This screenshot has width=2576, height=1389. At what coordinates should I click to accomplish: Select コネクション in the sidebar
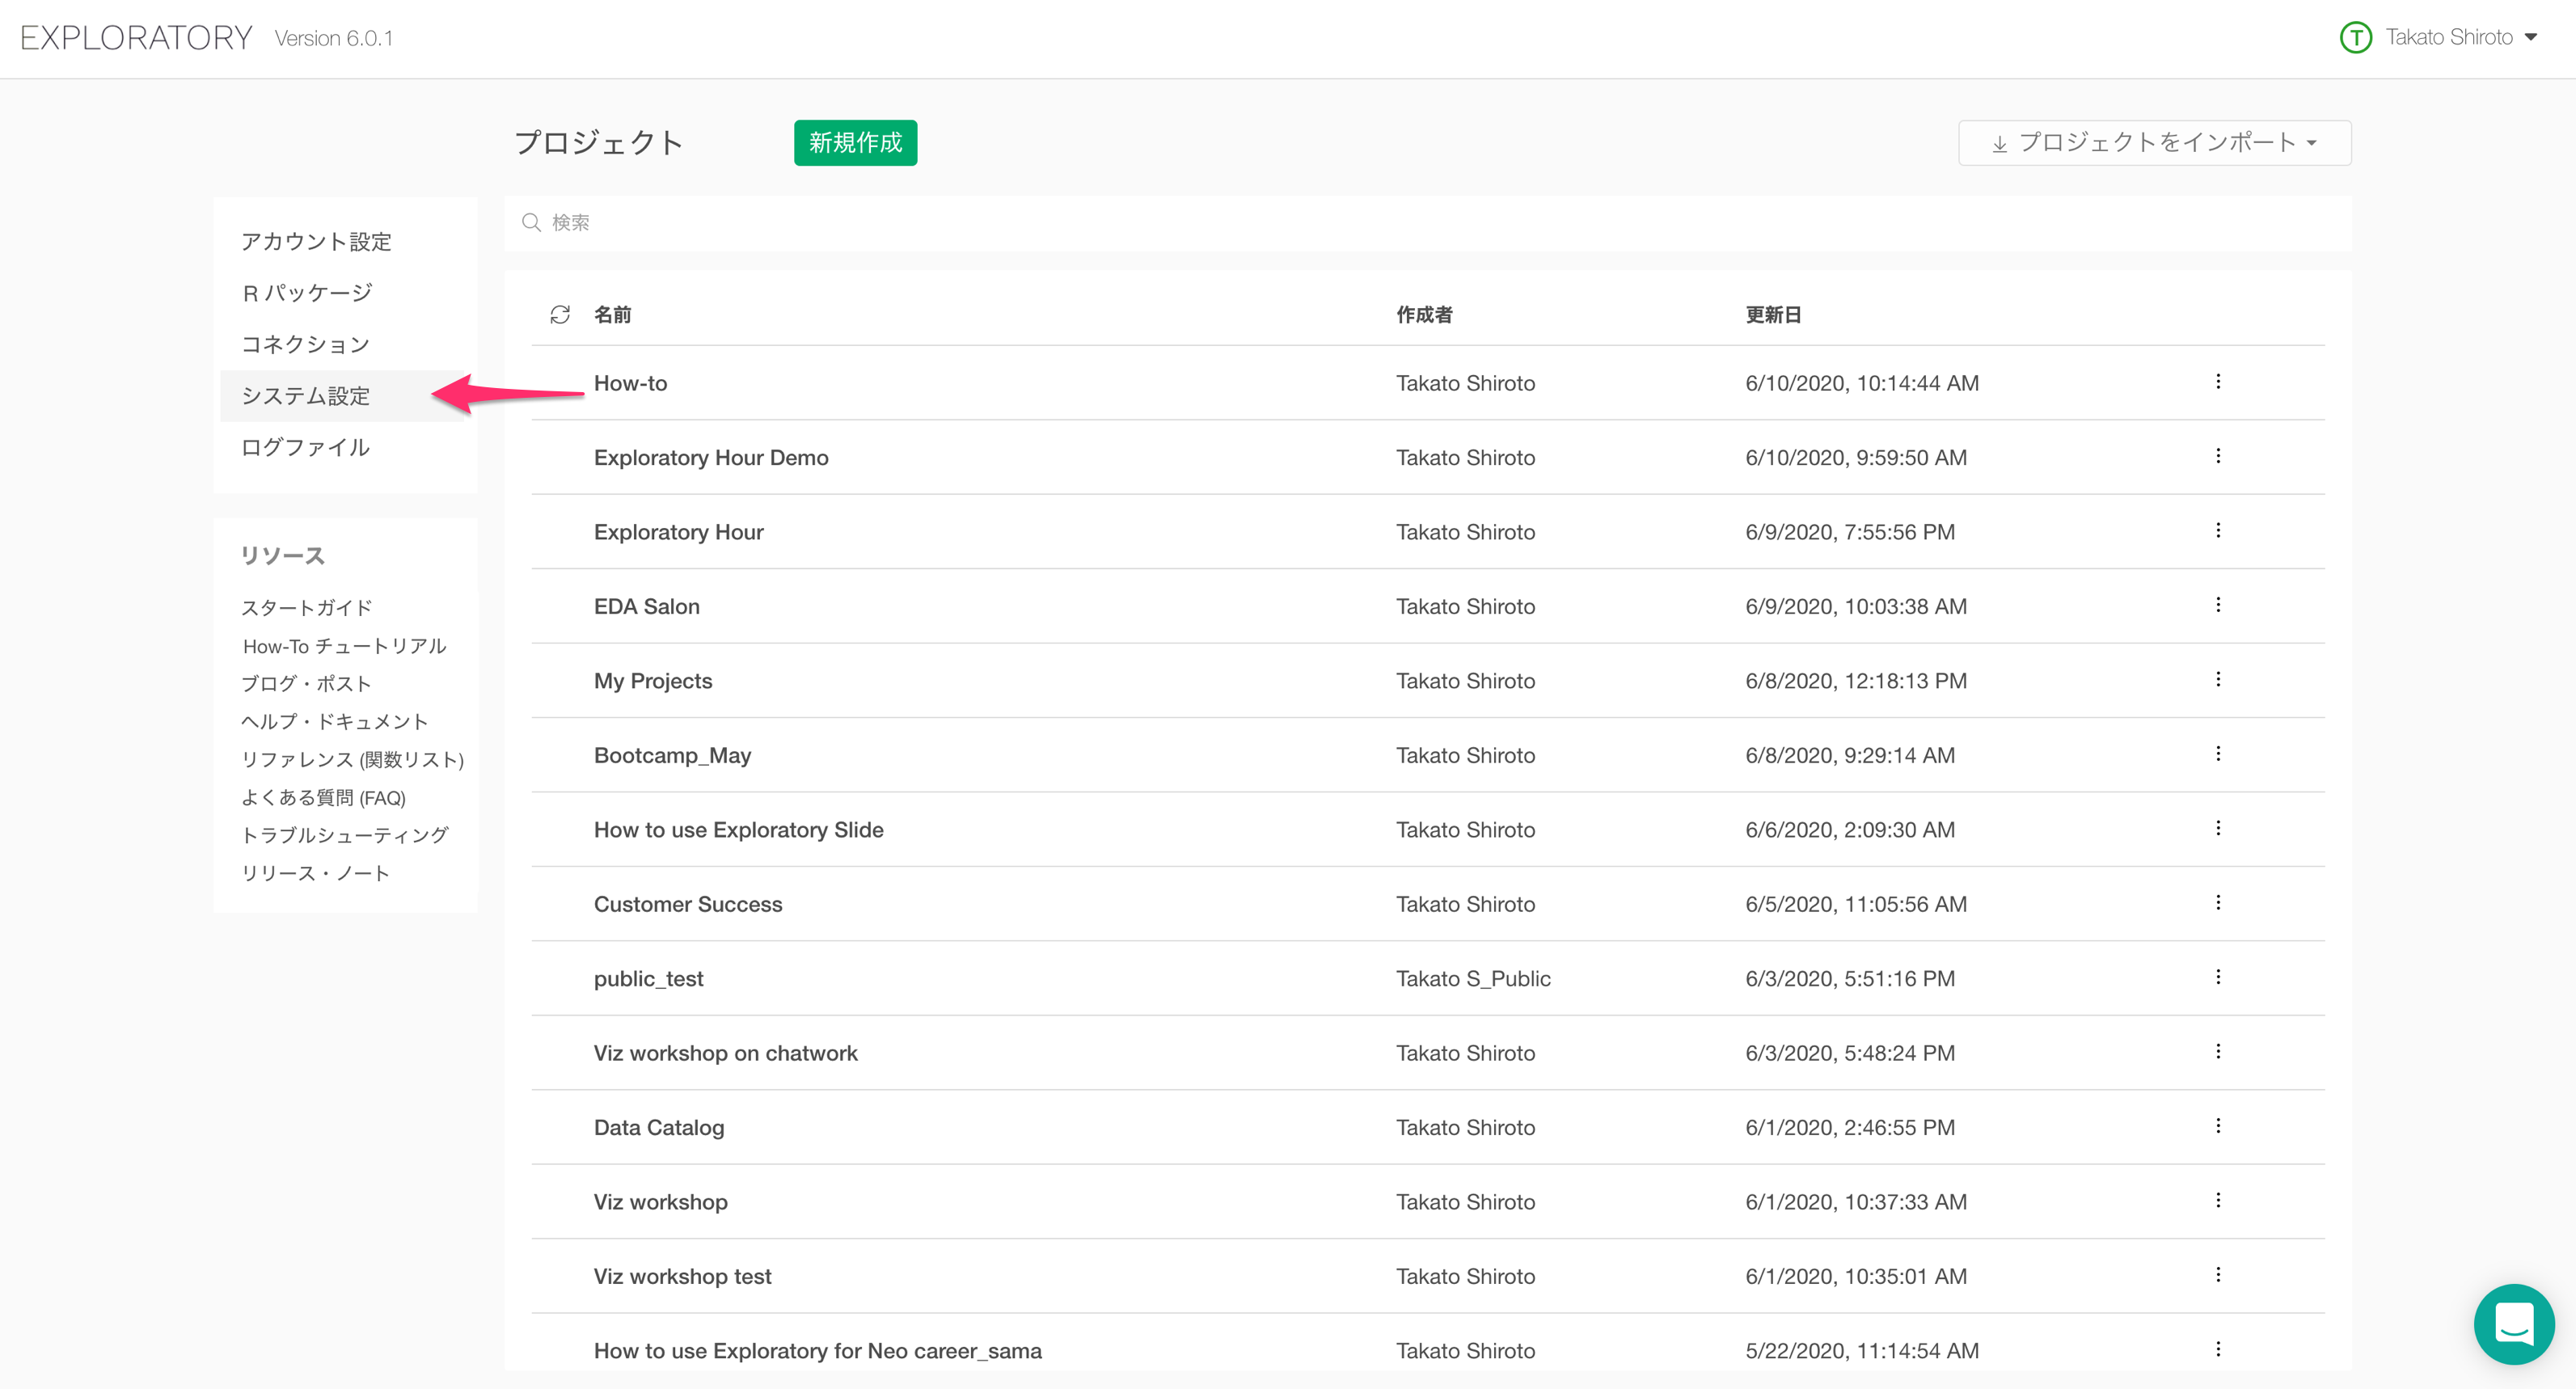[305, 344]
